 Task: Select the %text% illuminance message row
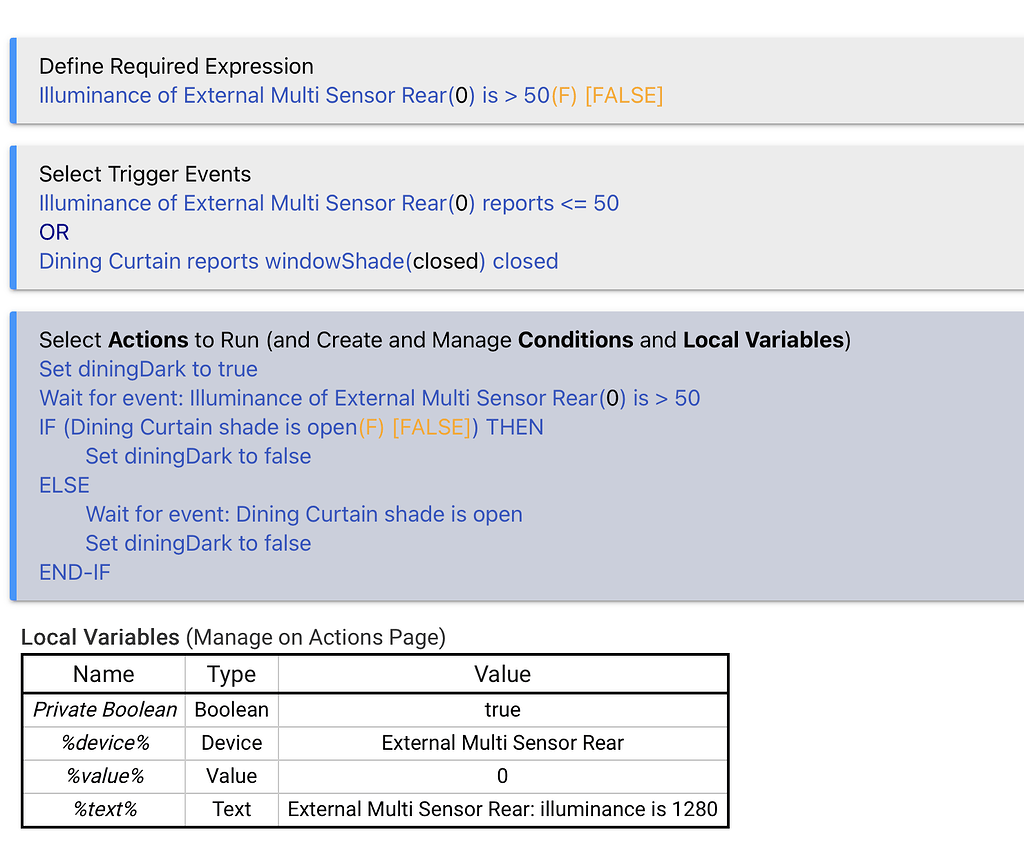(x=502, y=809)
